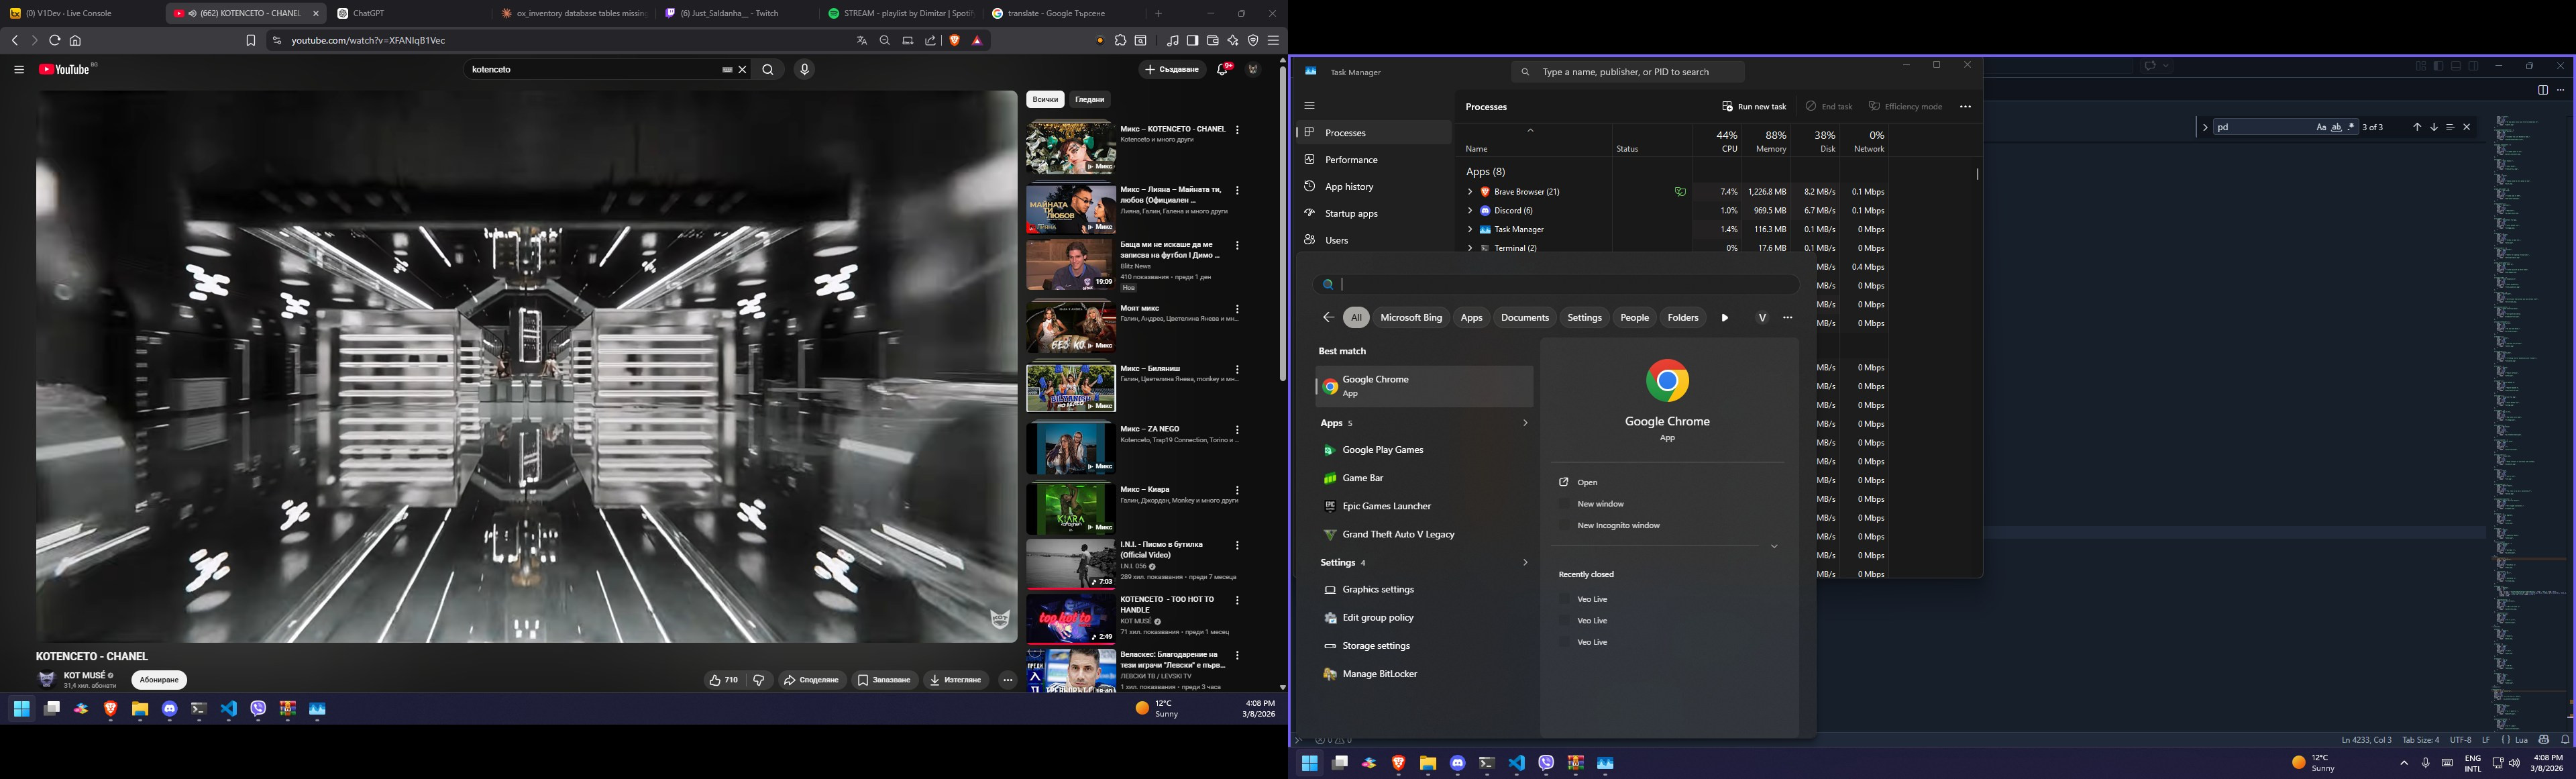Click Run new task in Task Manager
The height and width of the screenshot is (779, 2576).
(1754, 106)
